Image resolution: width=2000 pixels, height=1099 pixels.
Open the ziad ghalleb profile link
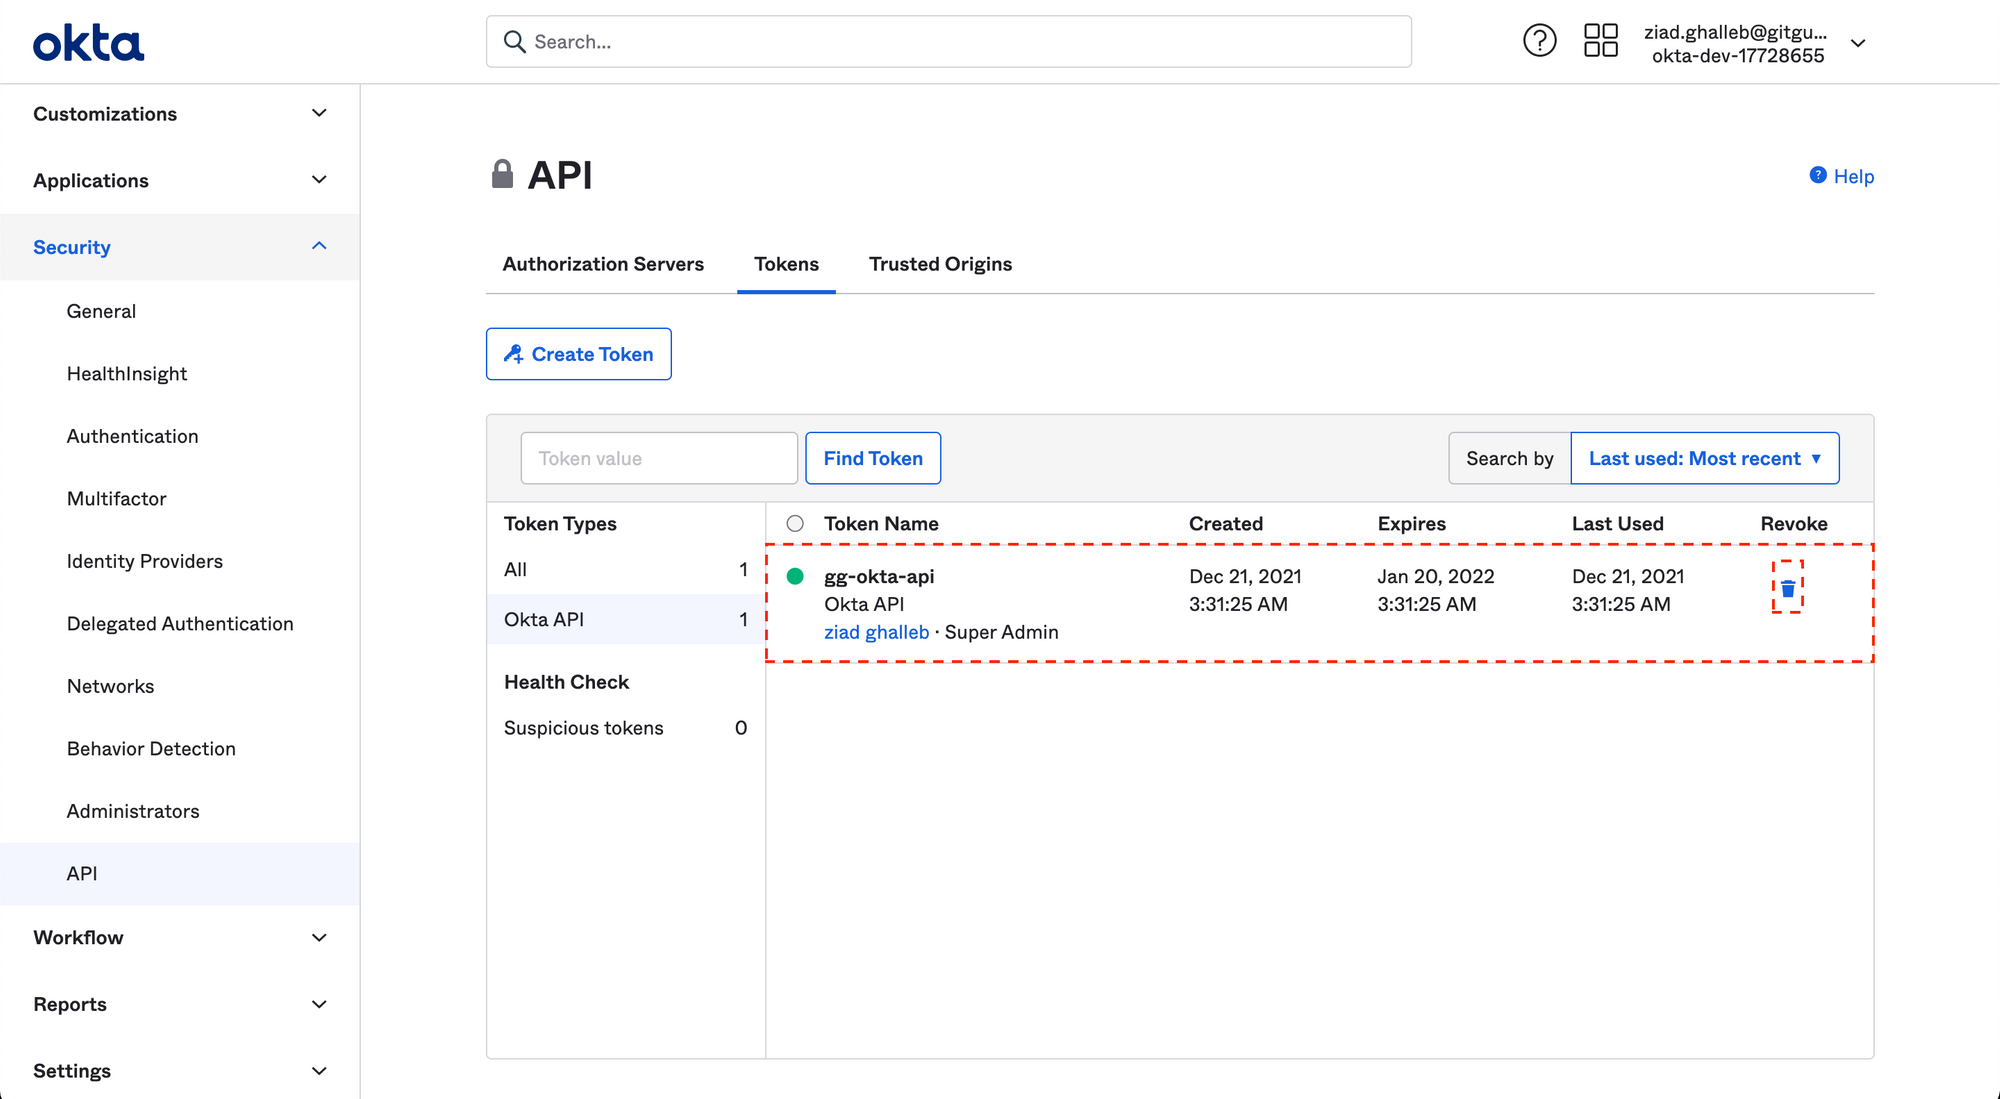(876, 631)
